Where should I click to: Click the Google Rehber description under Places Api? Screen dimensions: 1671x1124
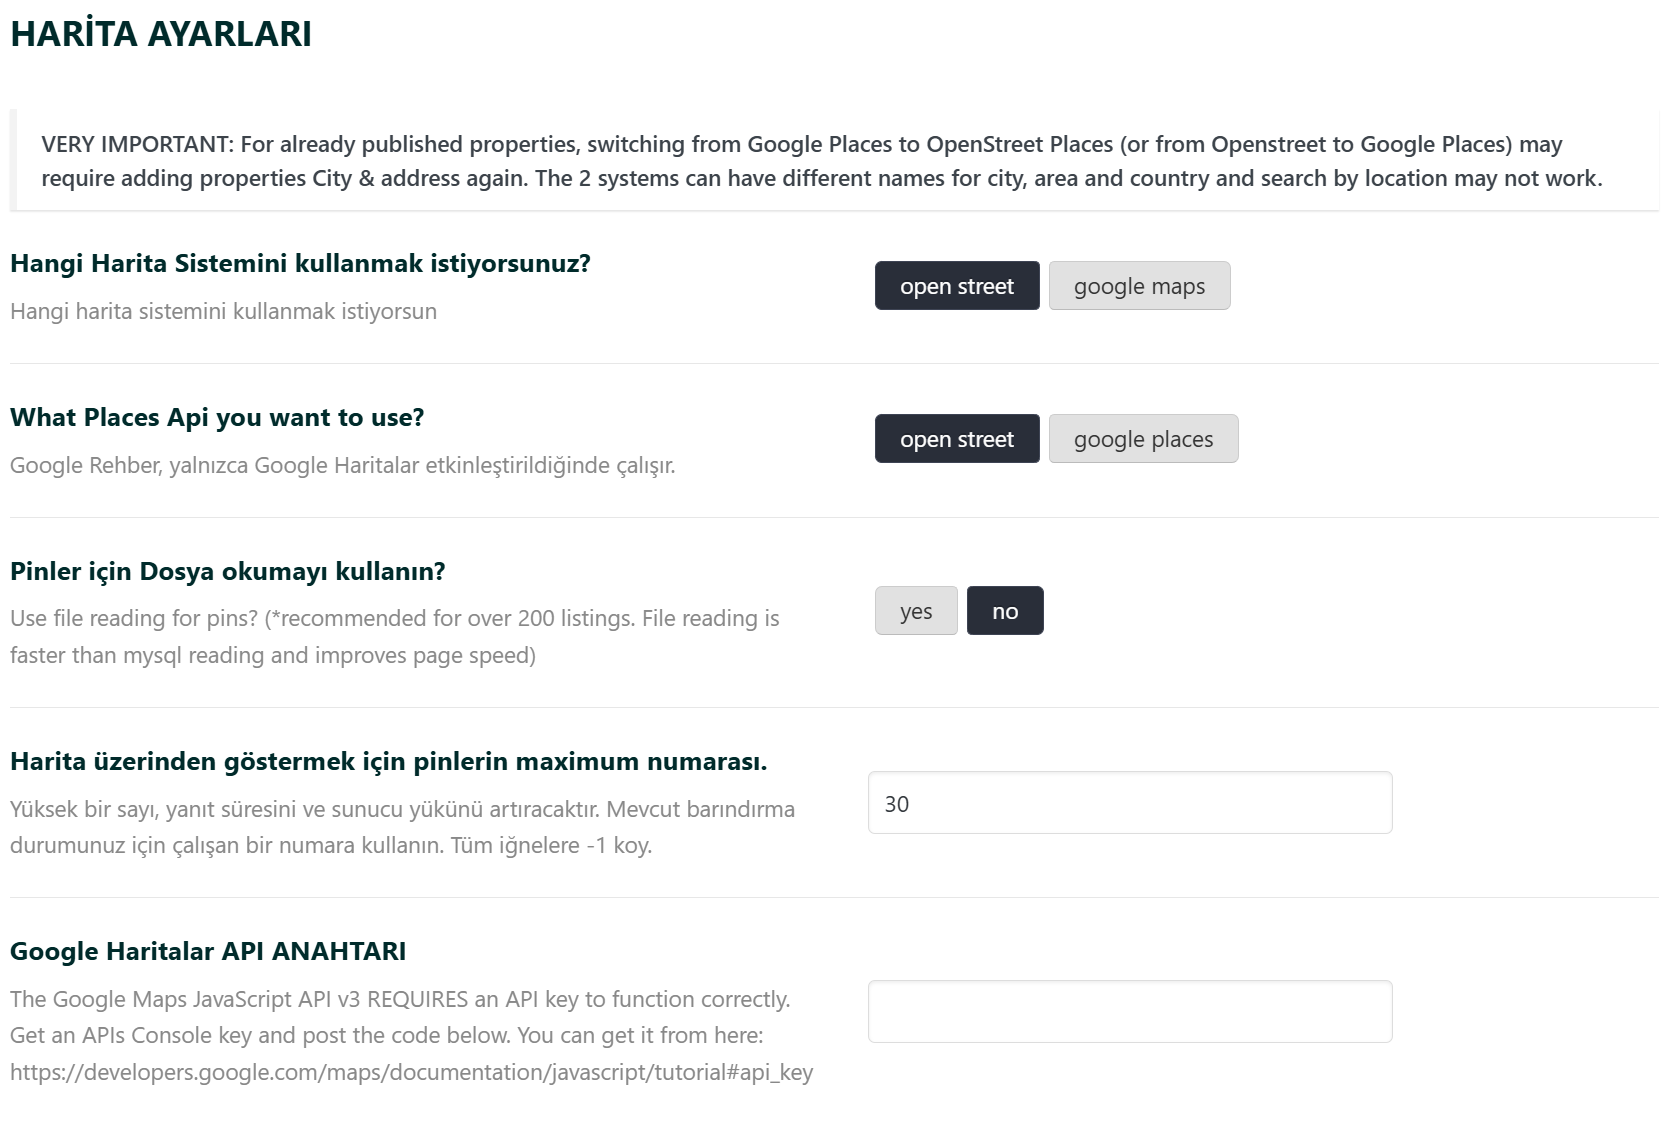click(342, 466)
